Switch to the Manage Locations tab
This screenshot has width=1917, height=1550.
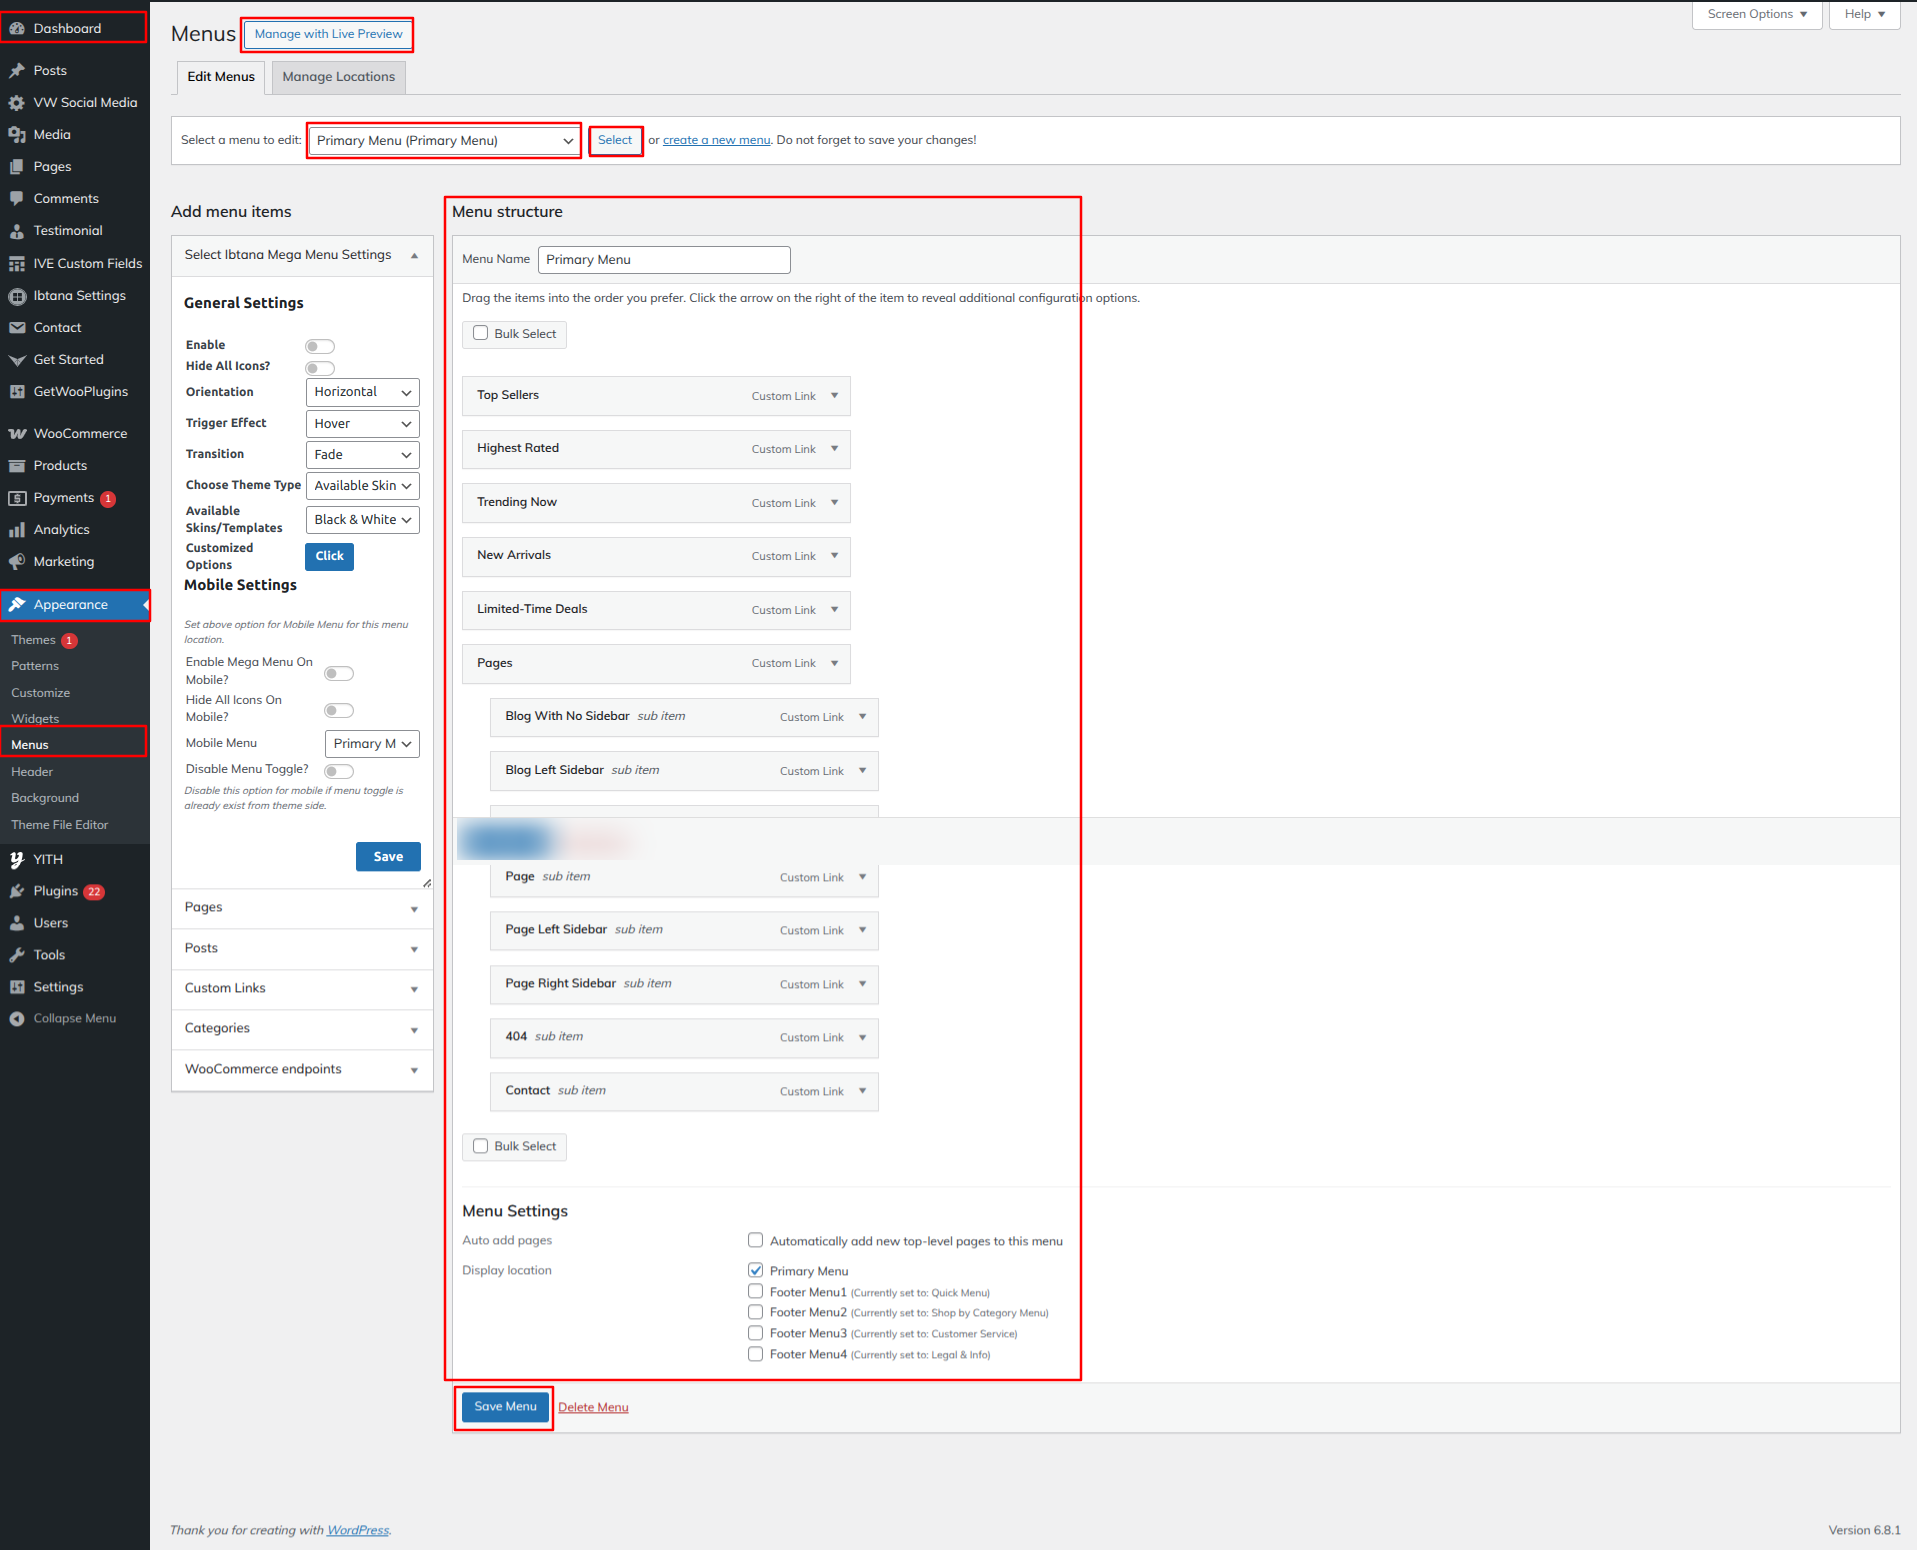(x=338, y=77)
